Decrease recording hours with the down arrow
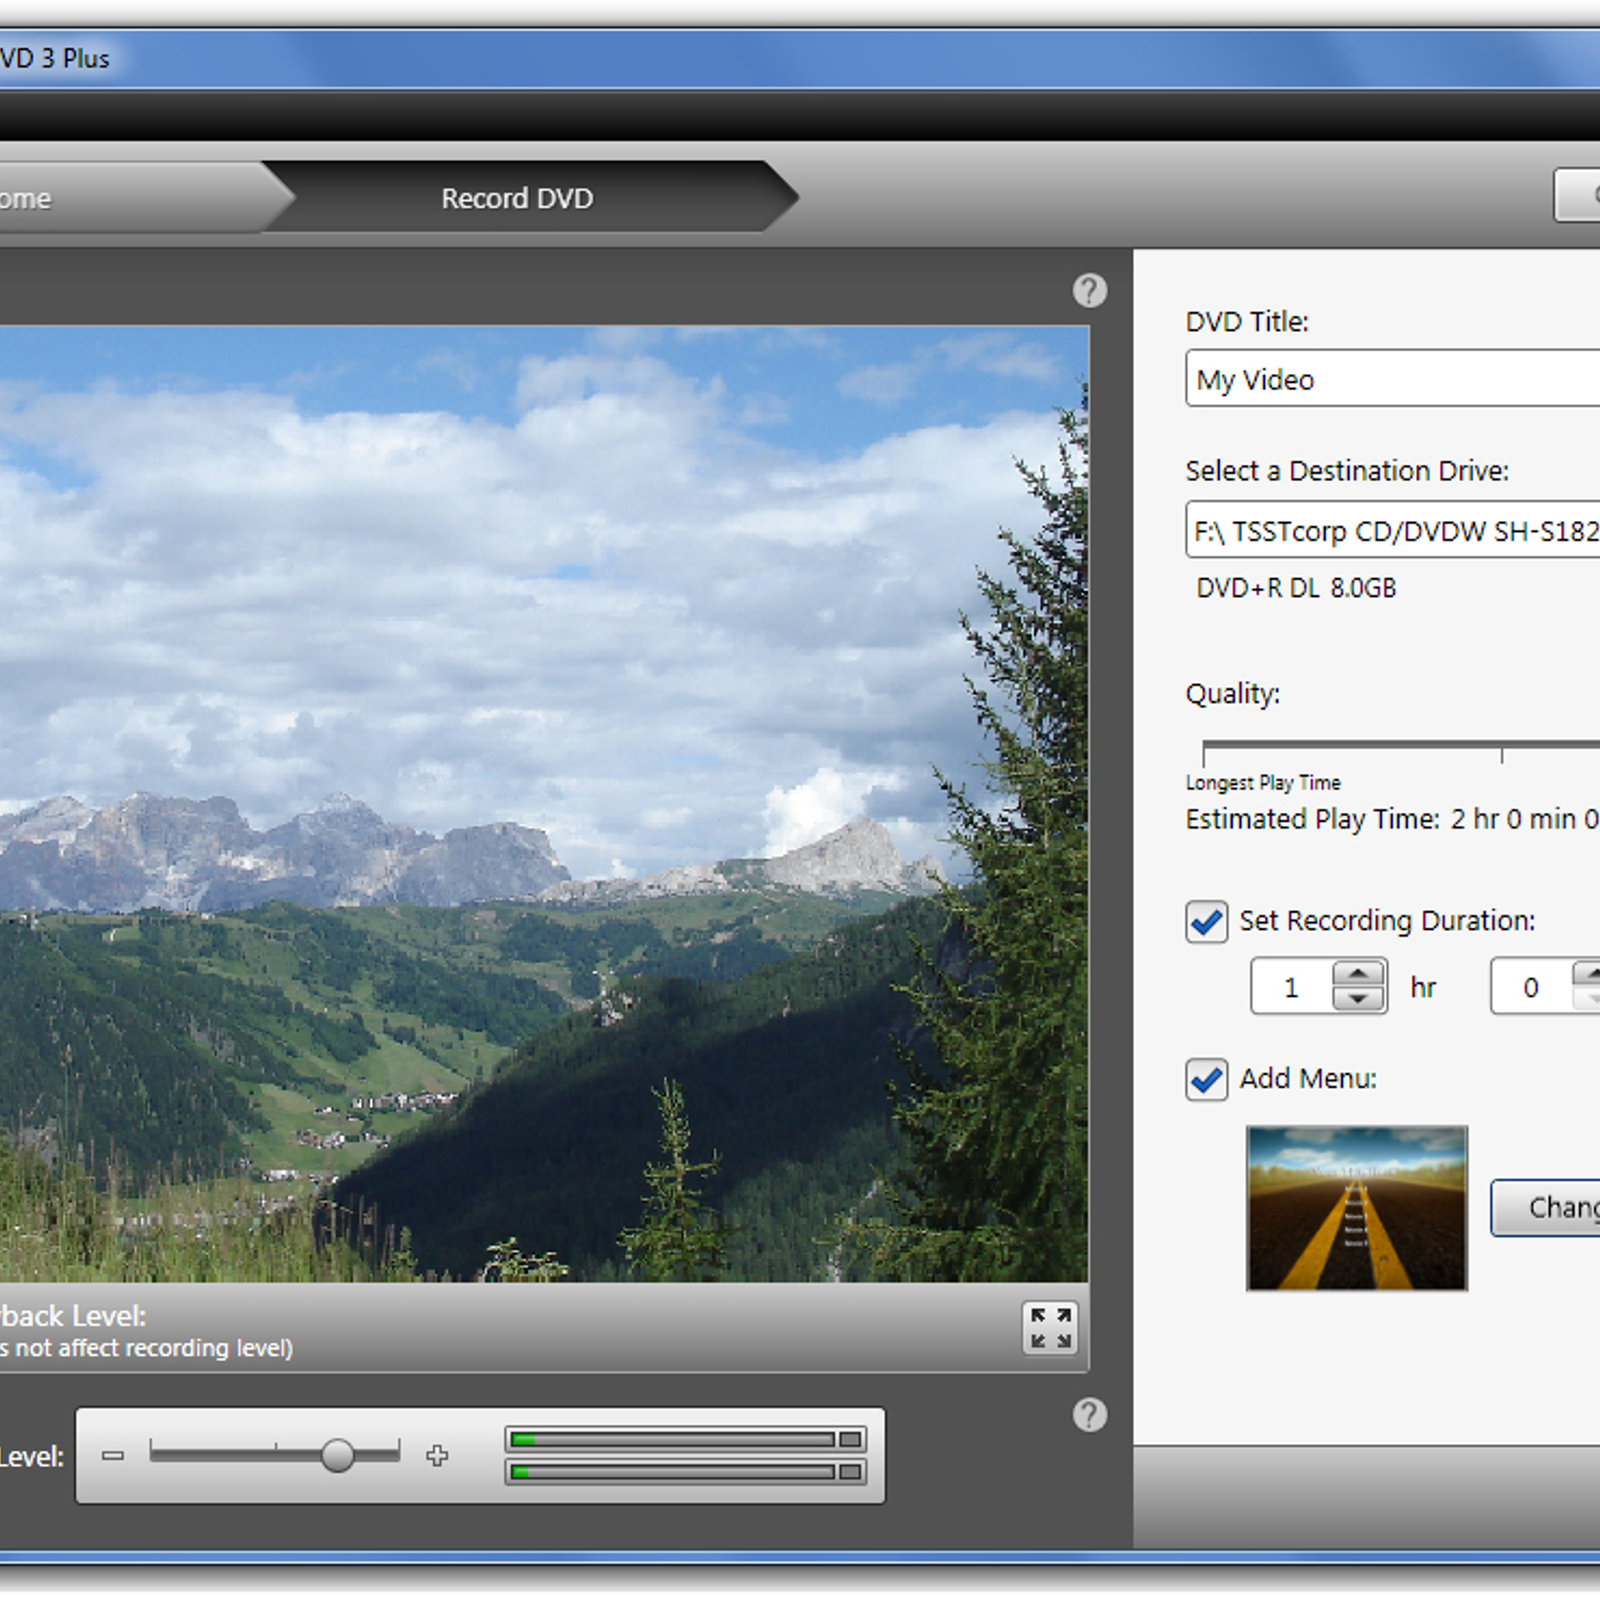 click(1358, 999)
